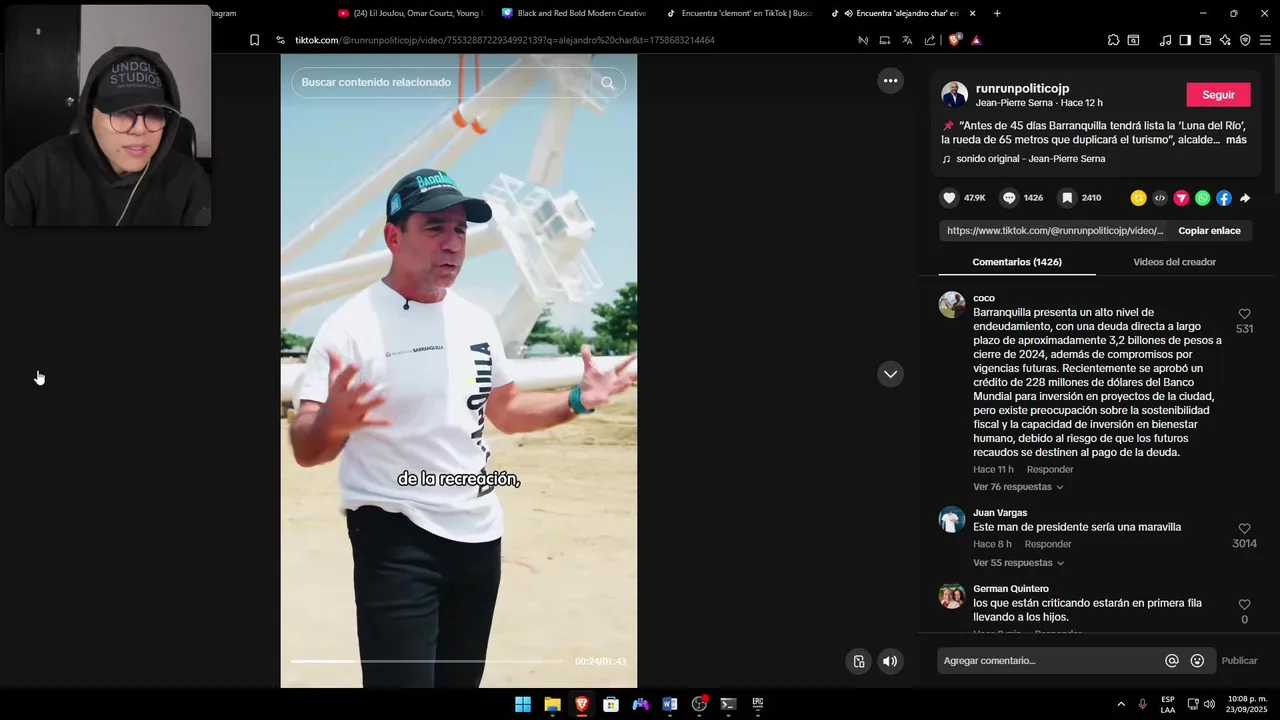1280x720 pixels.
Task: Switch to the Videos del creador tab
Action: [x=1174, y=262]
